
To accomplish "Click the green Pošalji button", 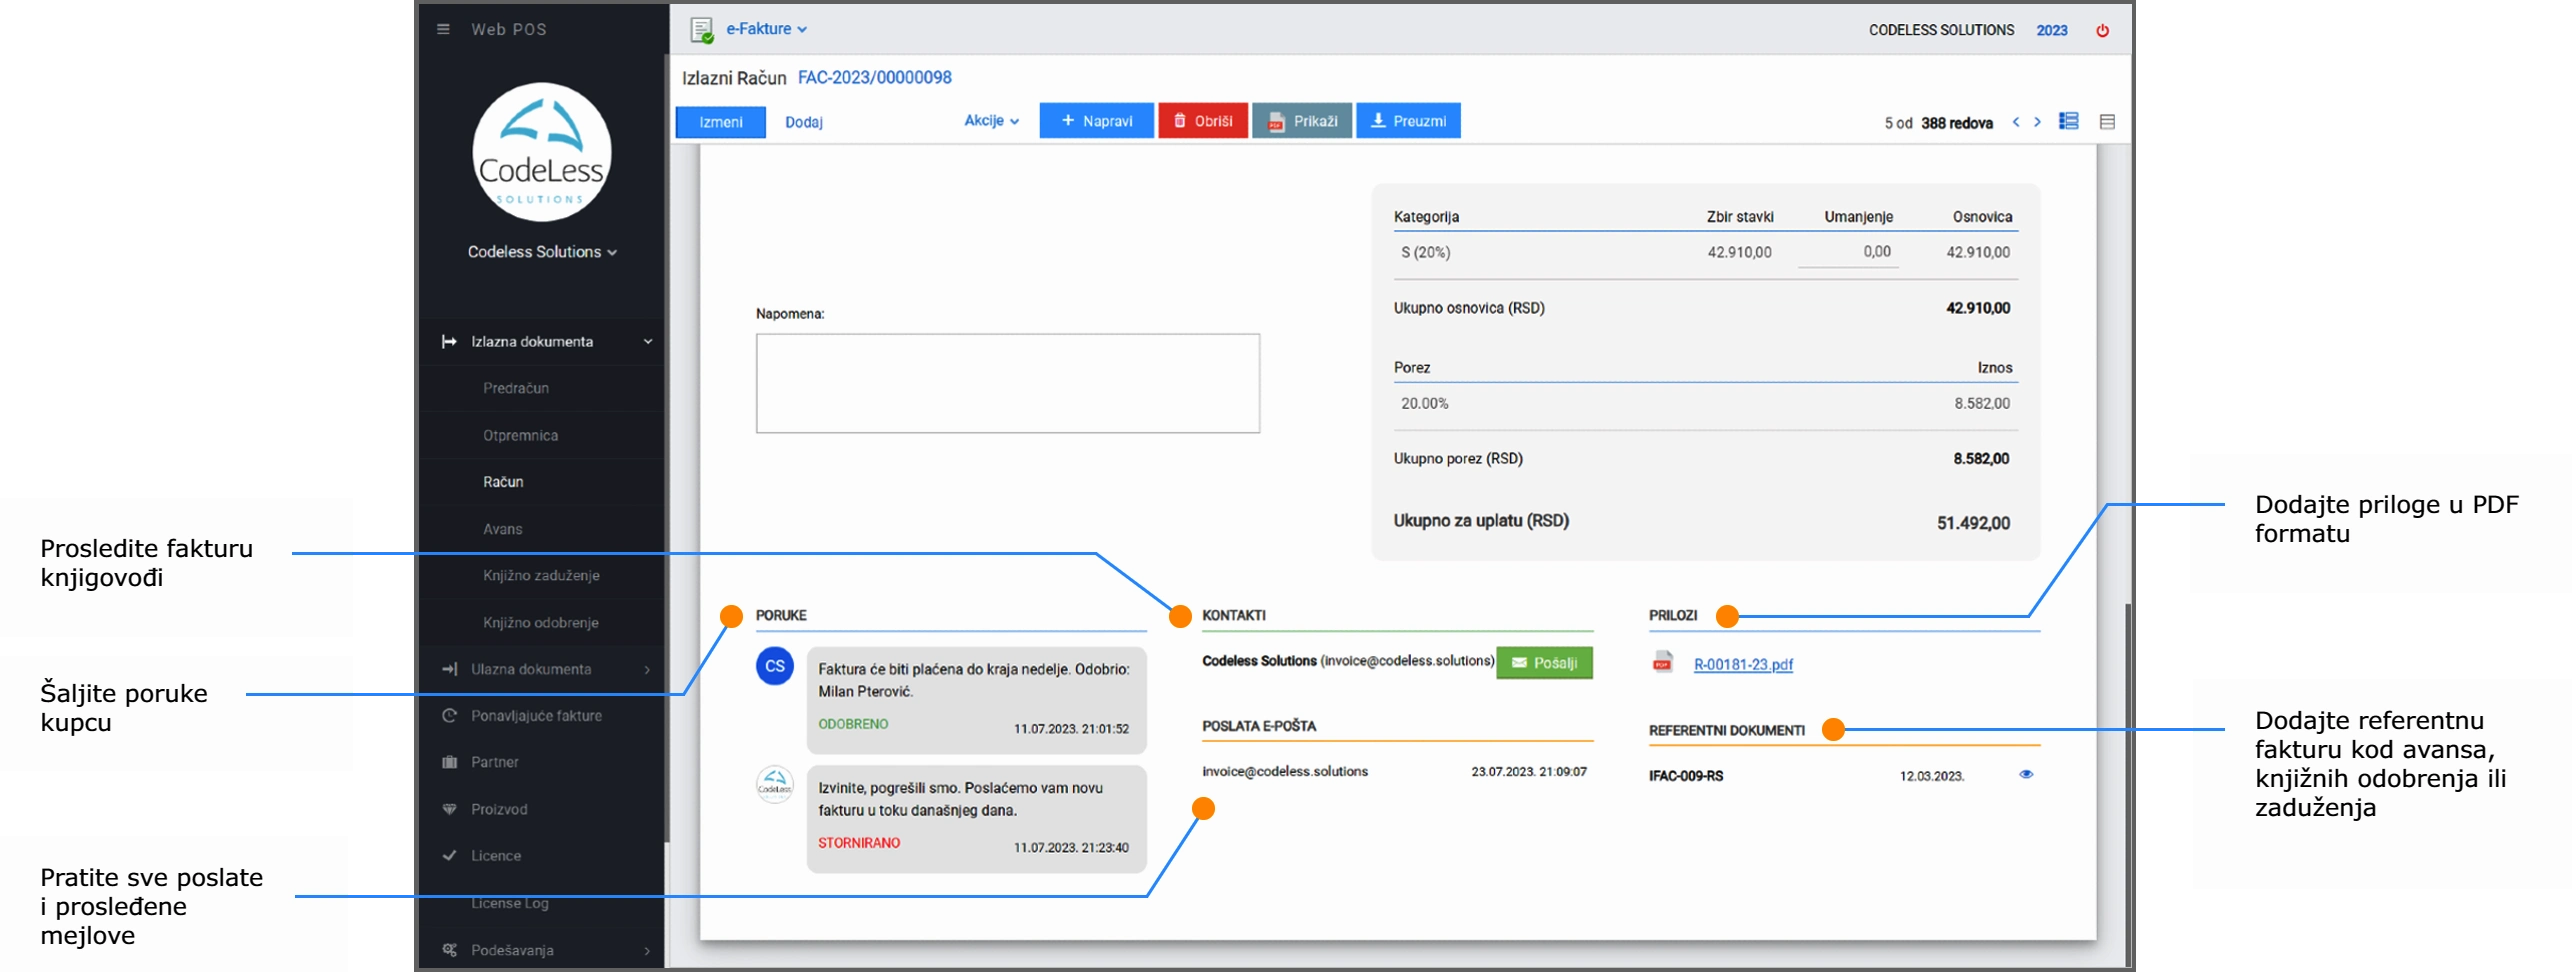I will coord(1544,663).
